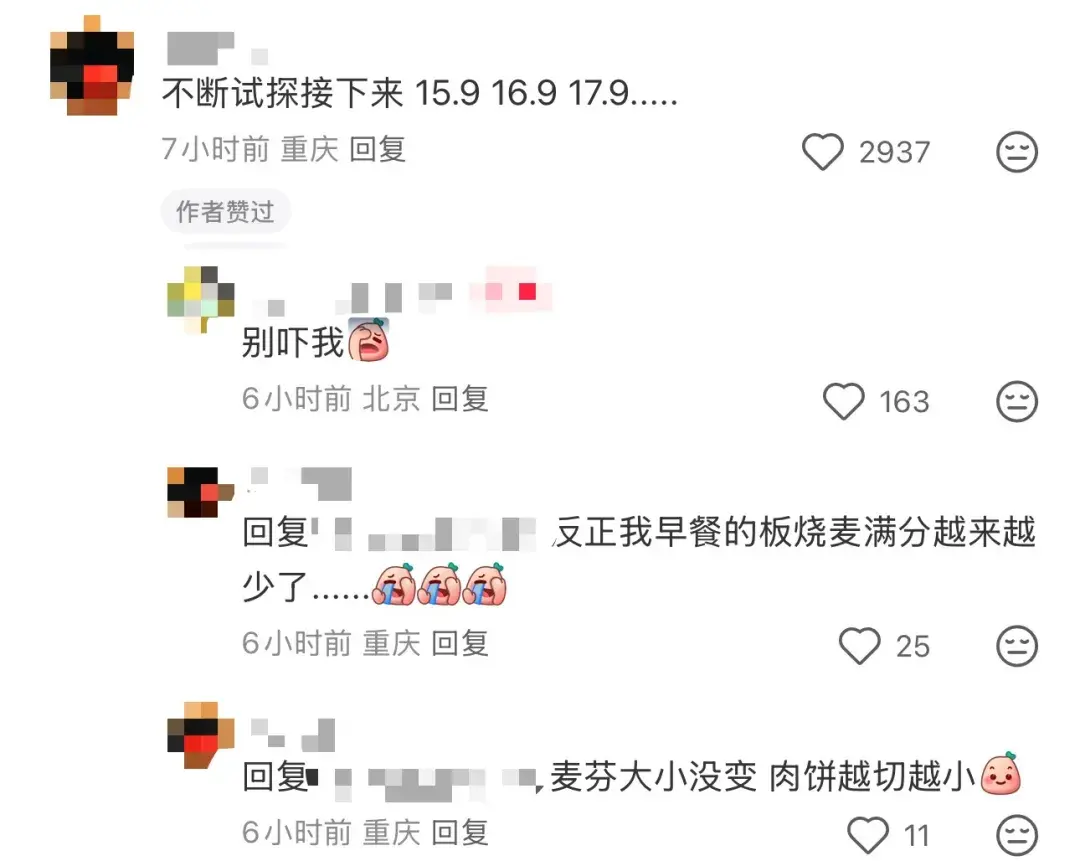The image size is (1080, 861).
Task: Open avatar of the 别吓我 commenter
Action: (x=200, y=299)
